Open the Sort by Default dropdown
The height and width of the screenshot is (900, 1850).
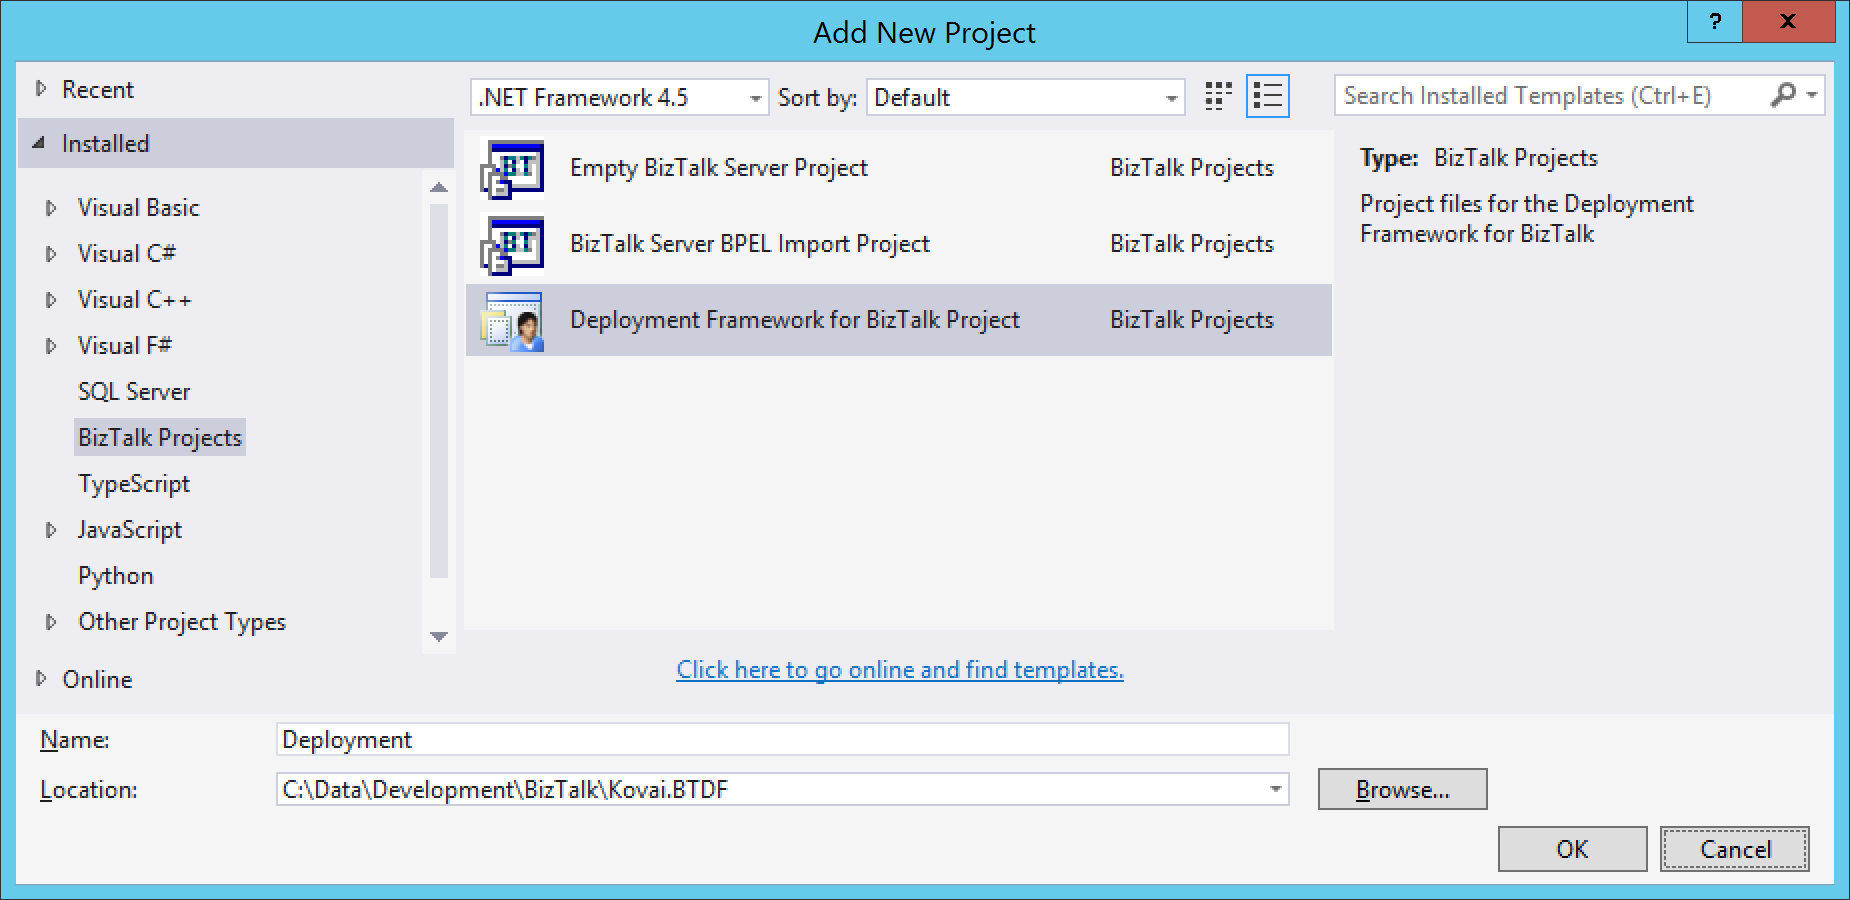(x=1171, y=97)
